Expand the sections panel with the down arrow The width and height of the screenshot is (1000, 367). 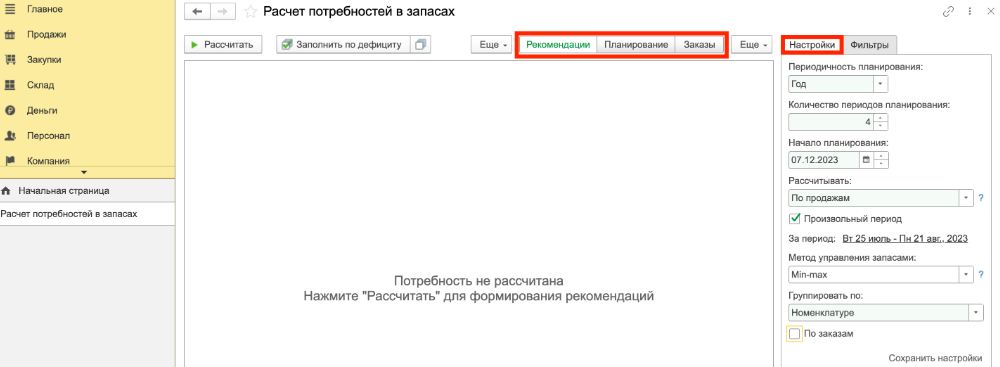[x=84, y=172]
